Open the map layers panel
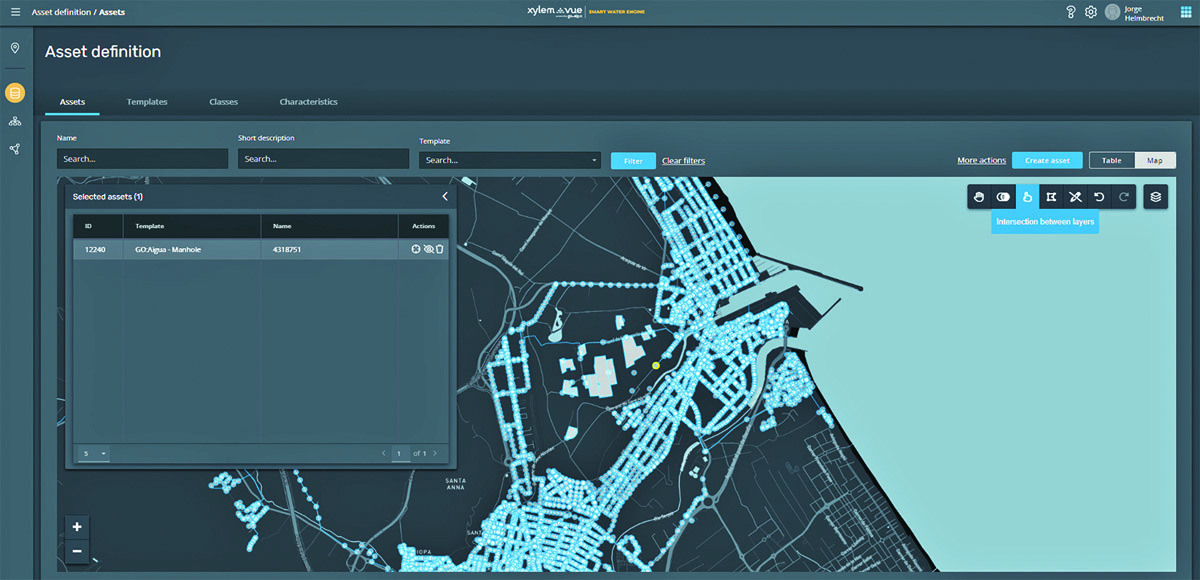The image size is (1200, 580). [1156, 197]
